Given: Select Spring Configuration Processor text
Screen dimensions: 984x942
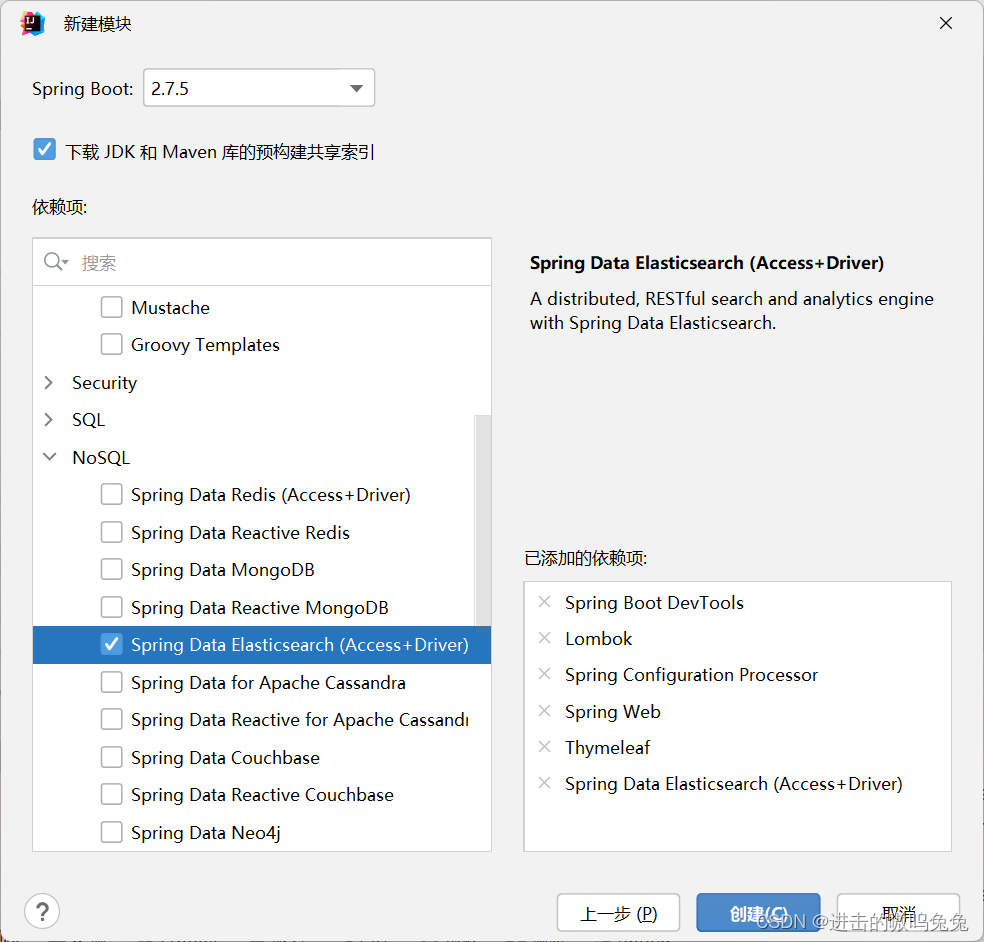Looking at the screenshot, I should [691, 675].
